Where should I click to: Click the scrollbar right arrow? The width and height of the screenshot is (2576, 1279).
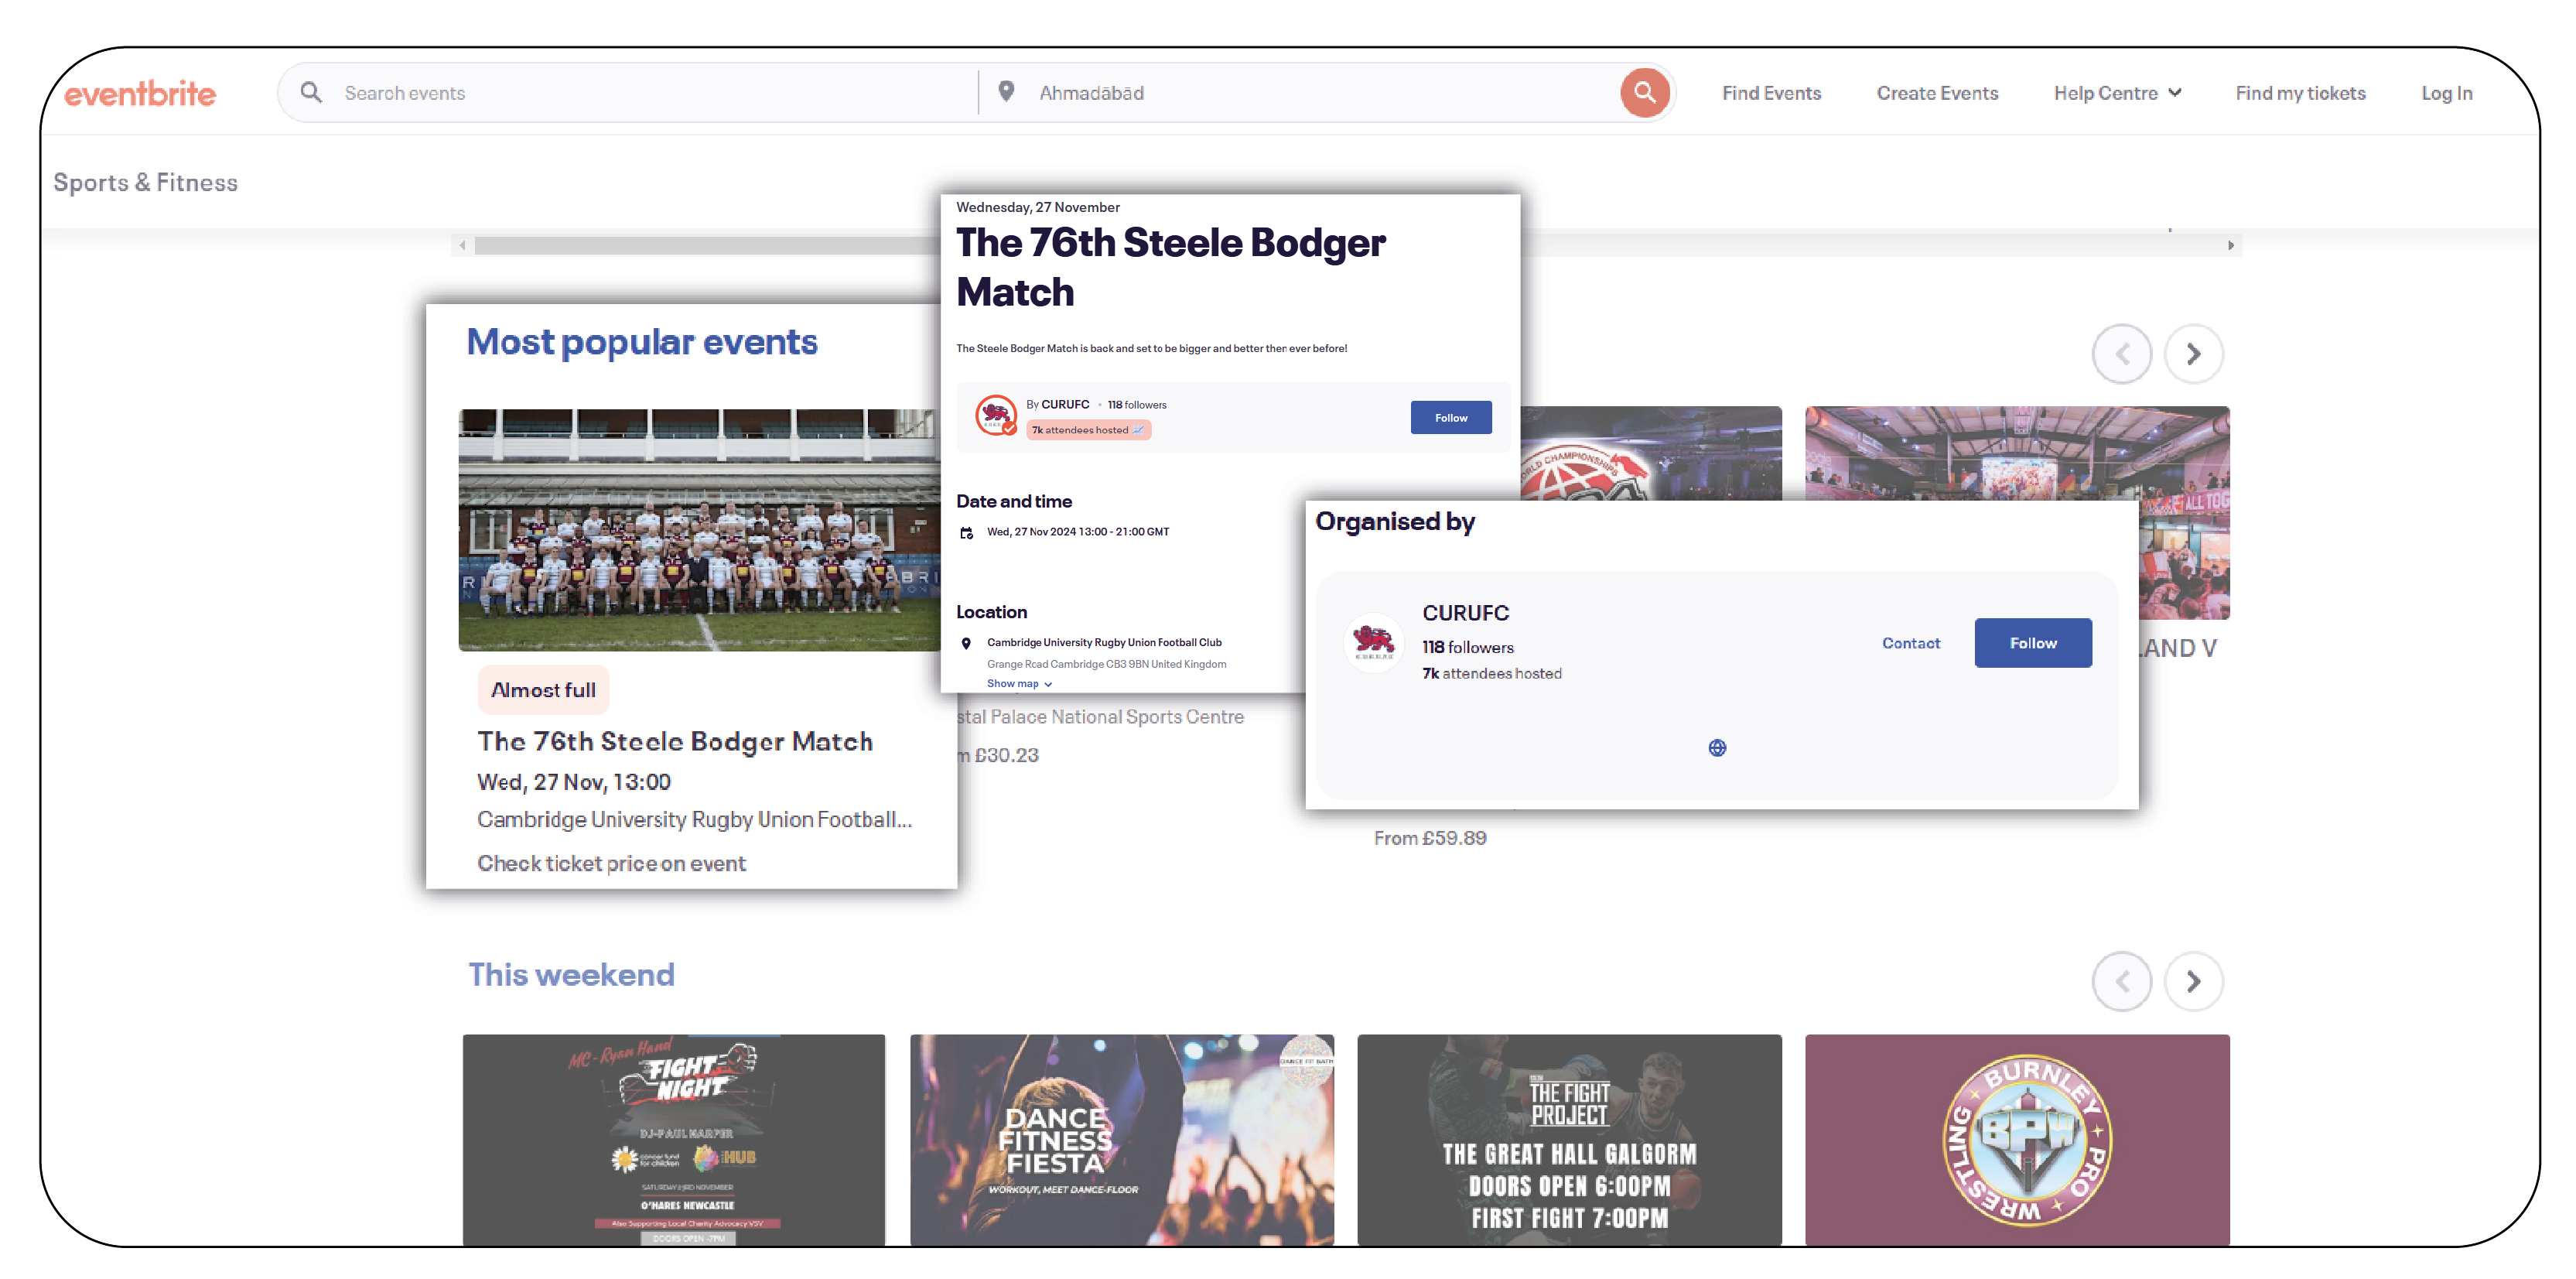2230,246
